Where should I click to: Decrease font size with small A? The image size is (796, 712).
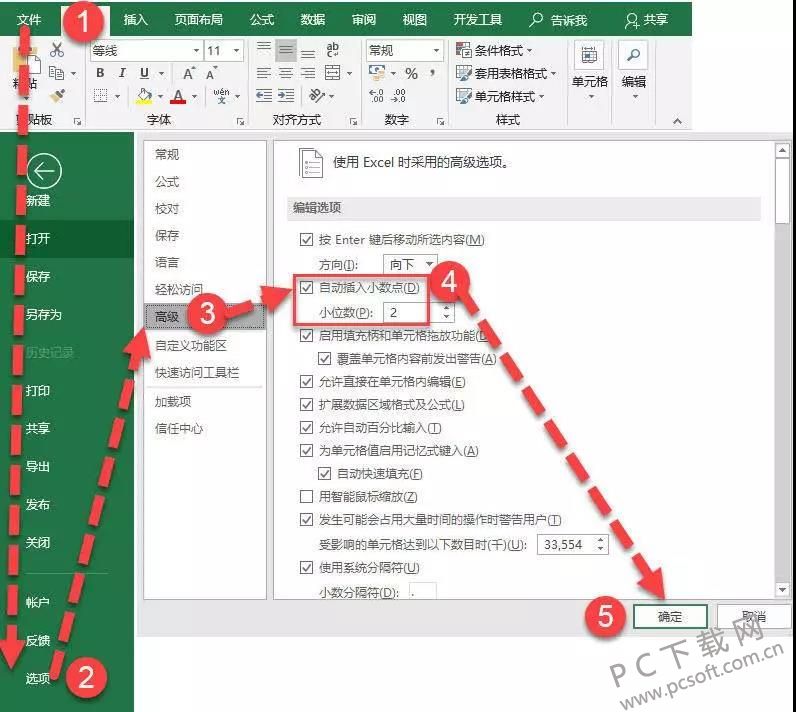tap(211, 73)
